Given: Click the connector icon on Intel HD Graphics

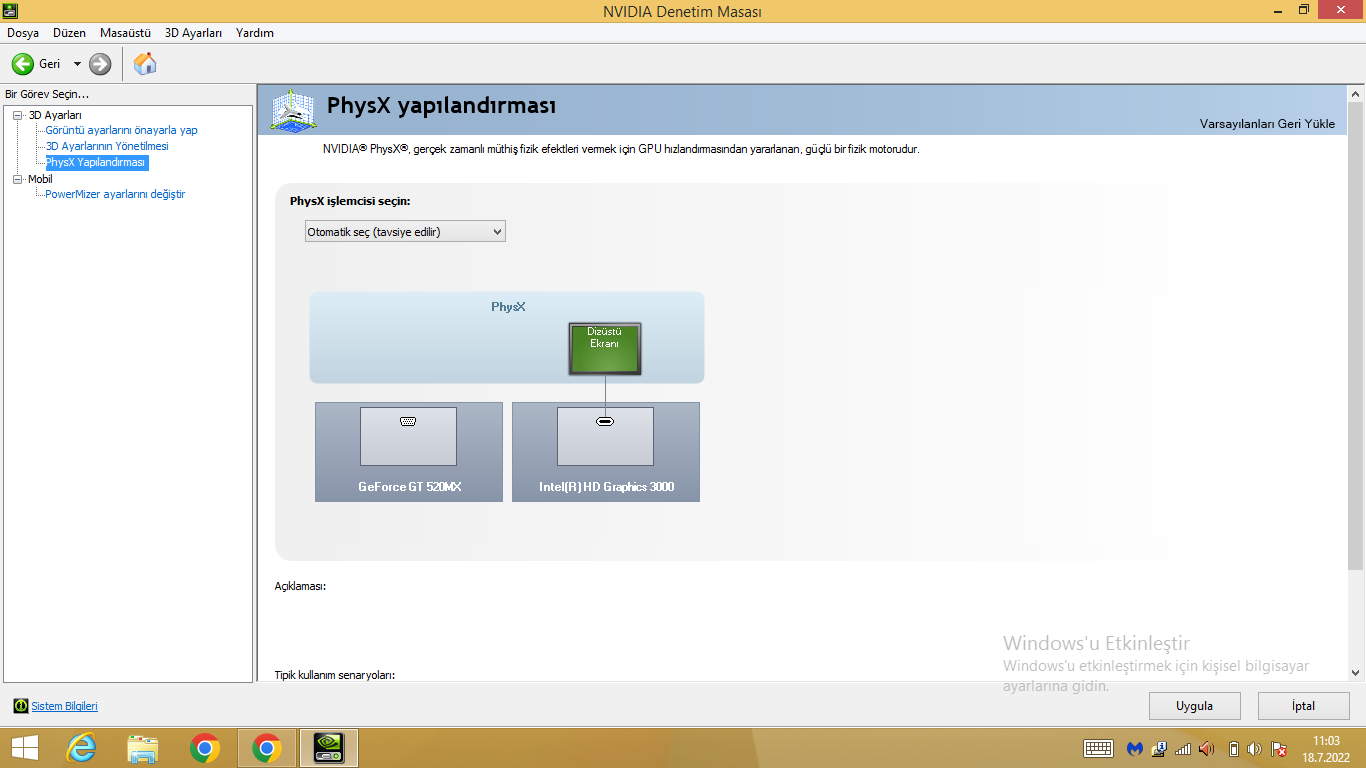Looking at the screenshot, I should [x=605, y=421].
